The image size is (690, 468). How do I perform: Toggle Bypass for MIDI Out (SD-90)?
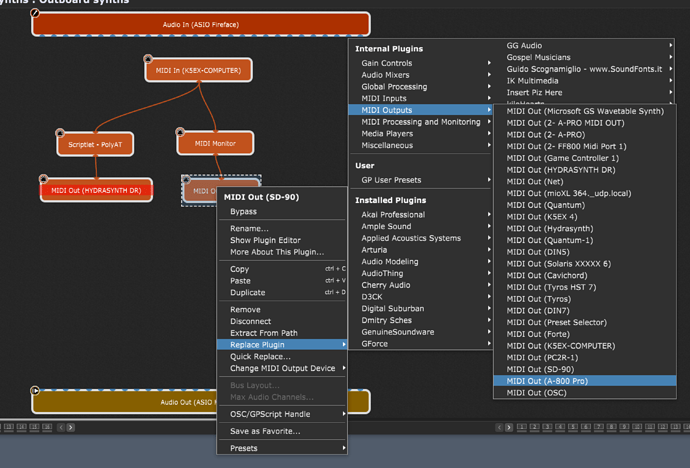(282, 212)
